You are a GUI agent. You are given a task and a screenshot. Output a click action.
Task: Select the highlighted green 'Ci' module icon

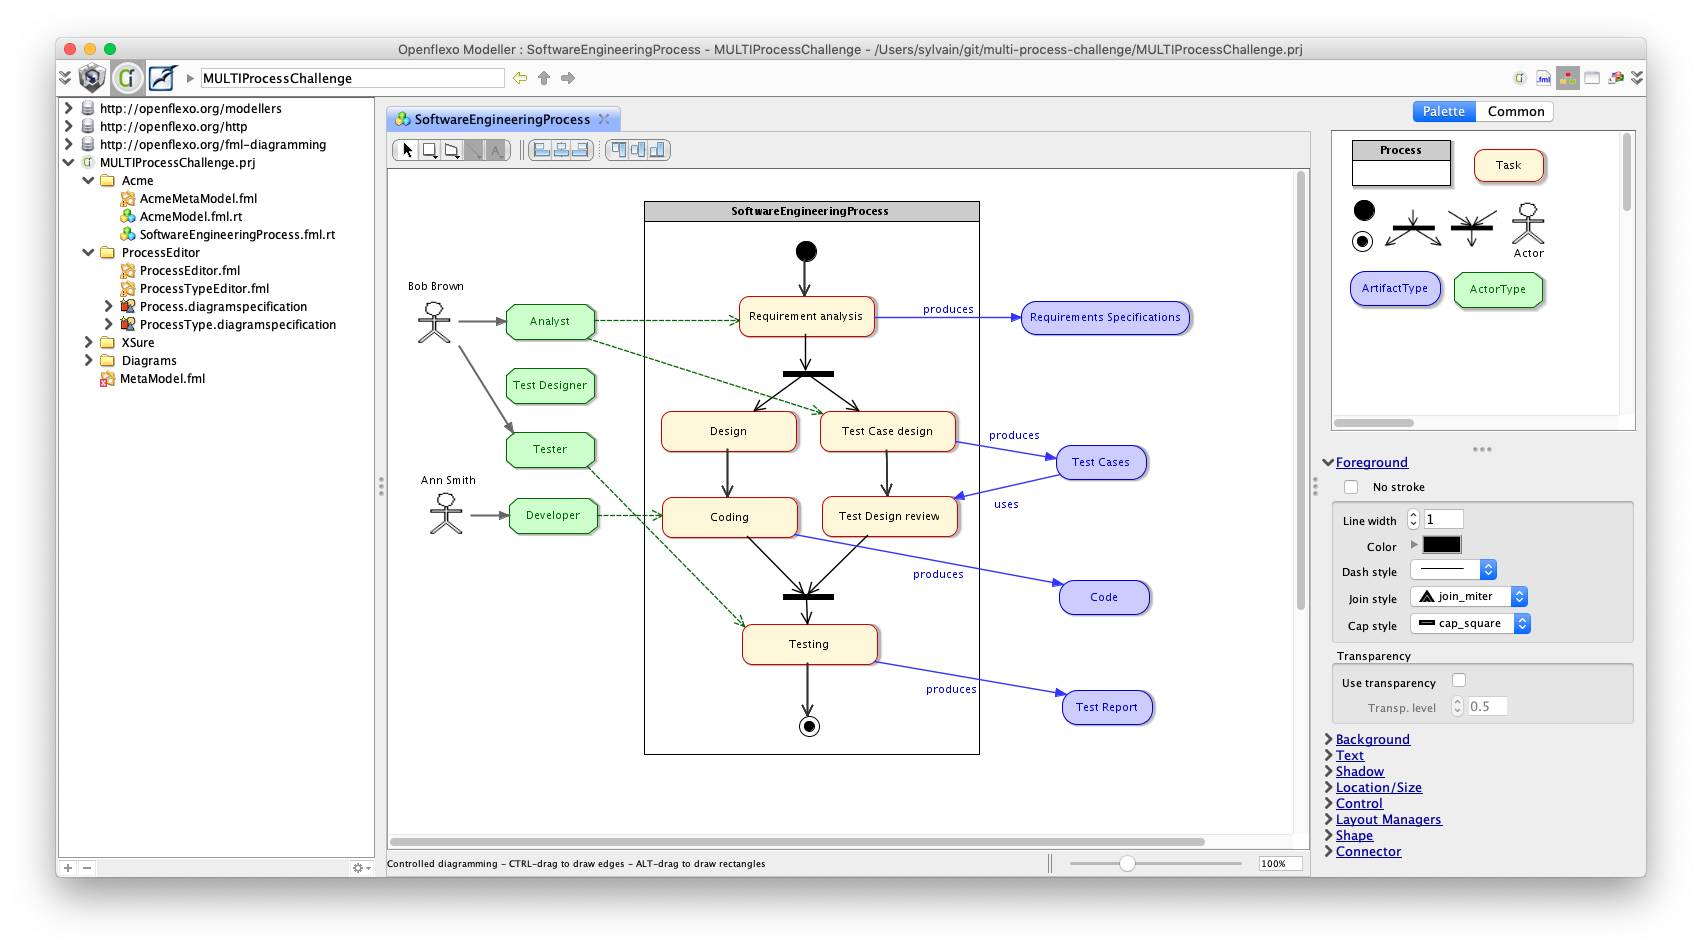point(127,77)
